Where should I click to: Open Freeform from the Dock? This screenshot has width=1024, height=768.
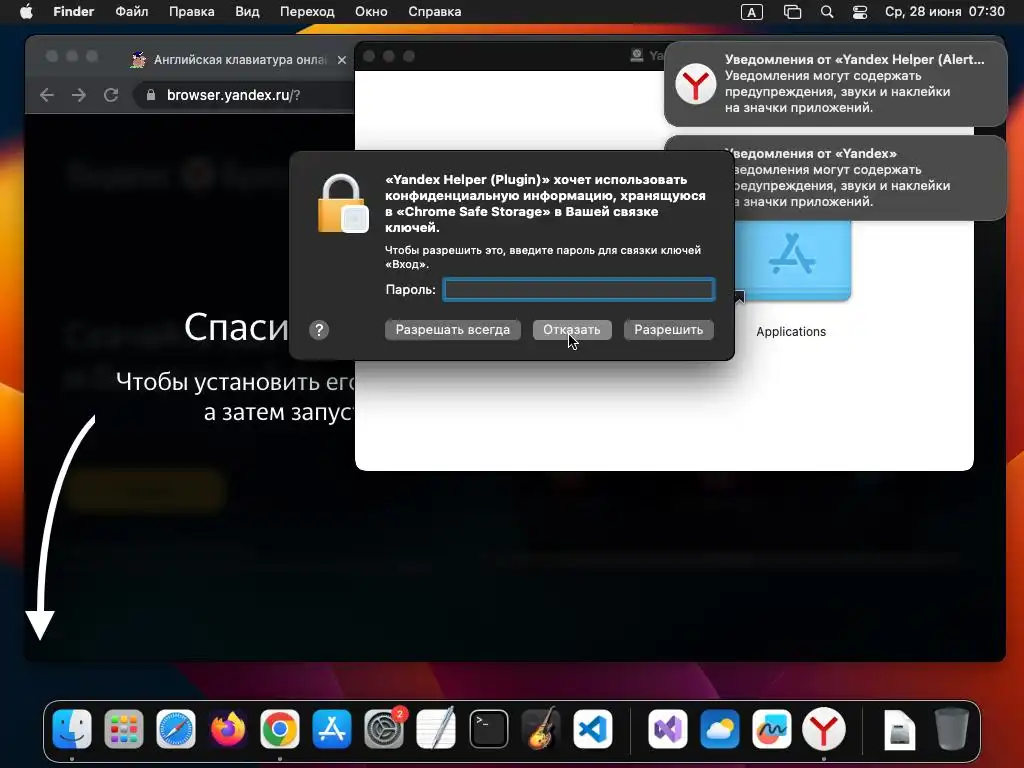[771, 729]
